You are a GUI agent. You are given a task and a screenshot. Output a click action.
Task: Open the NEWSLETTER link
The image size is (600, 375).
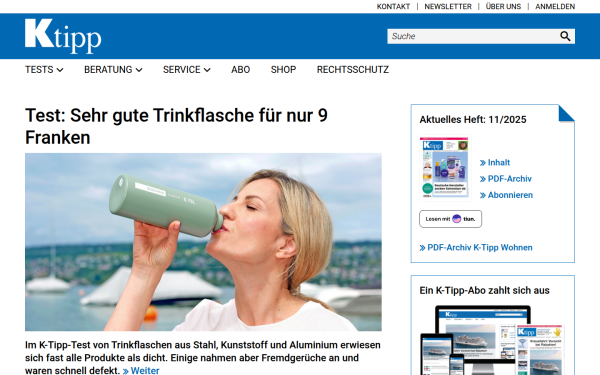tap(448, 7)
